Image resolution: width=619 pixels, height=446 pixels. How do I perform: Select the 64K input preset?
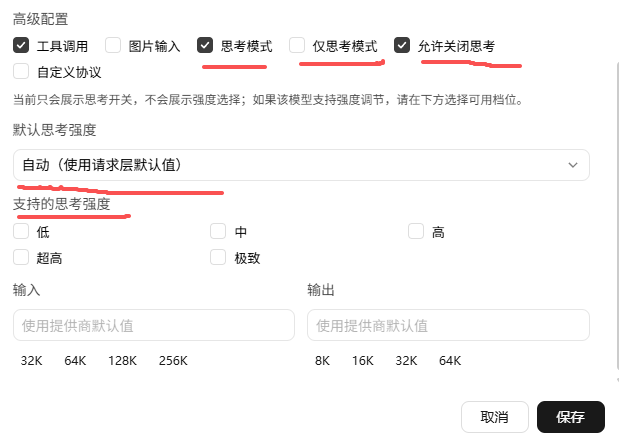(x=75, y=361)
